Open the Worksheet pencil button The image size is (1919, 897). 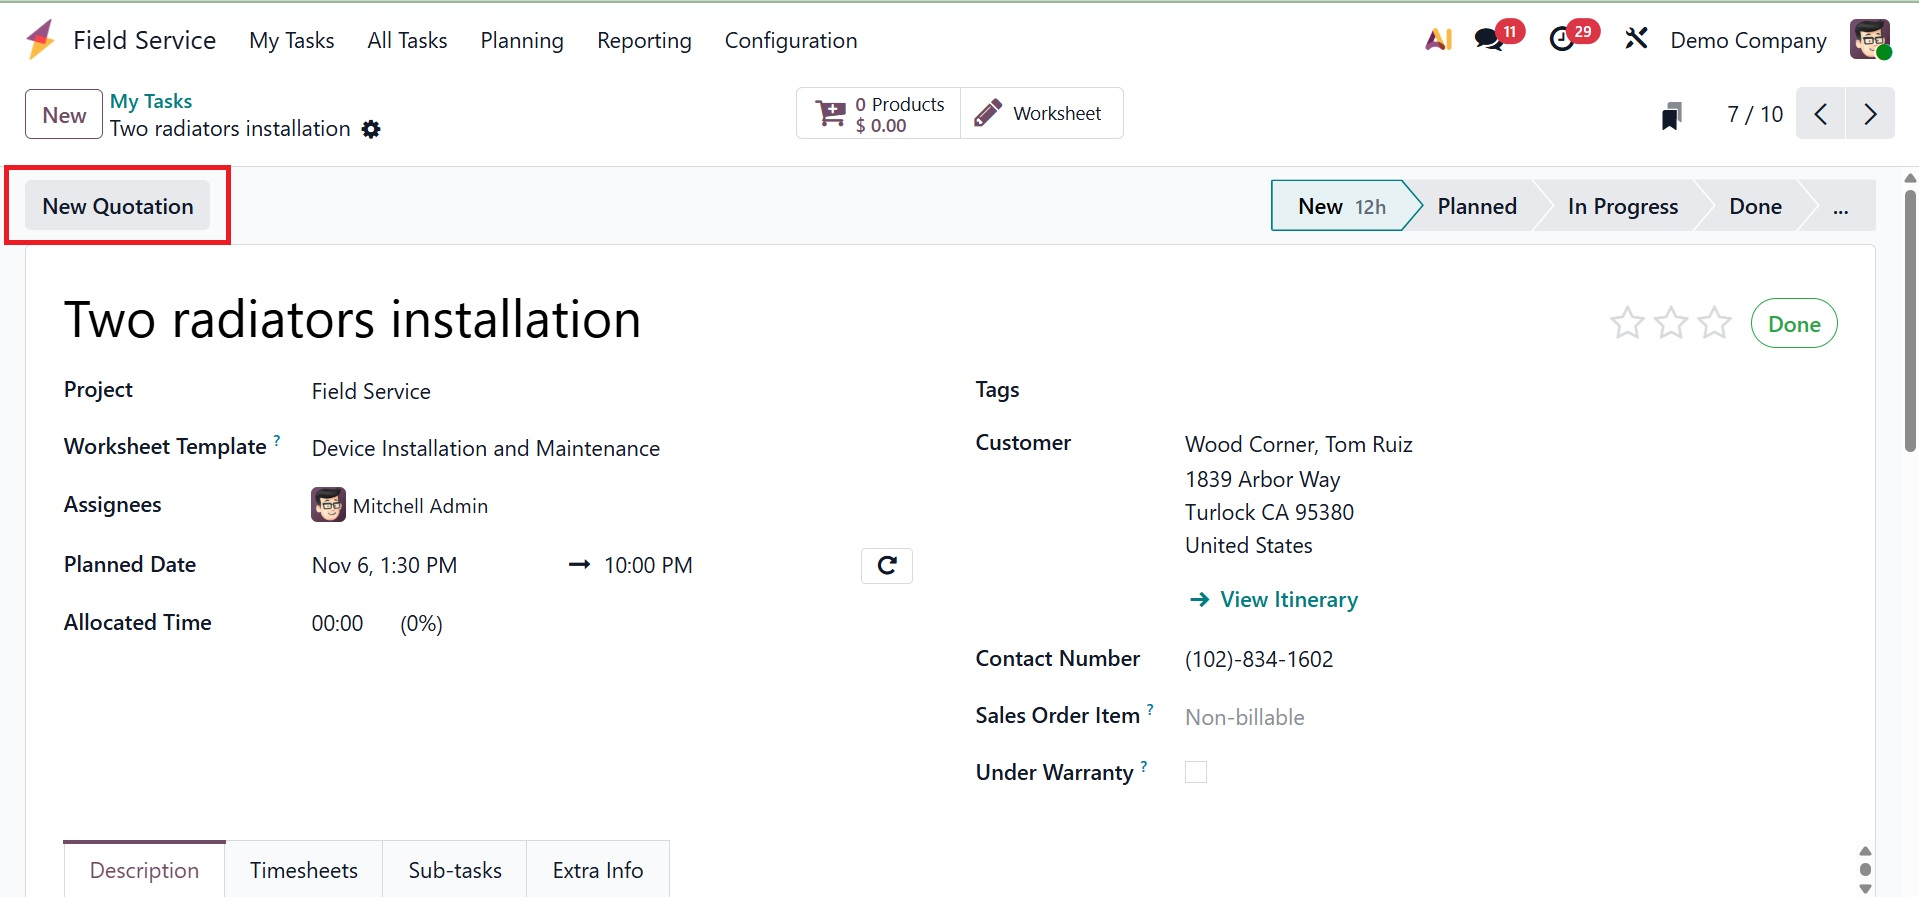(x=1040, y=114)
